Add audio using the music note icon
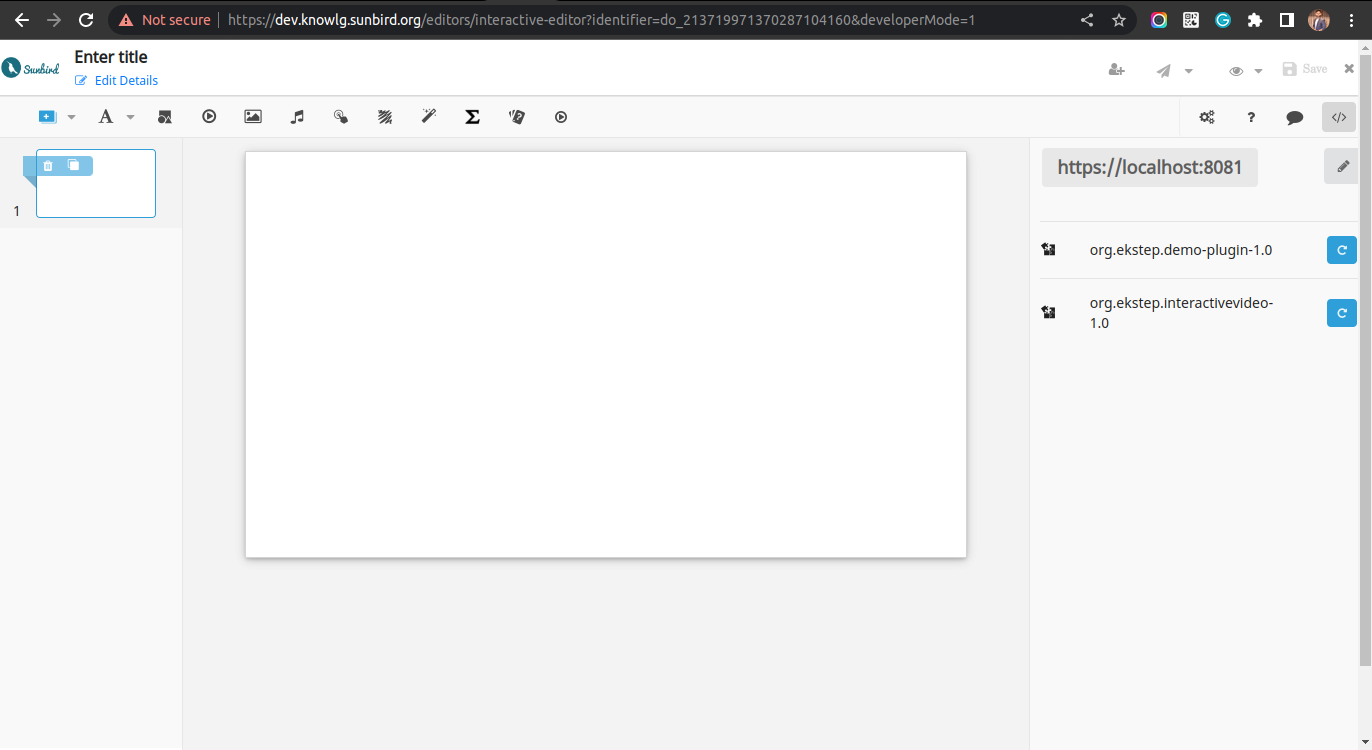 click(x=297, y=117)
